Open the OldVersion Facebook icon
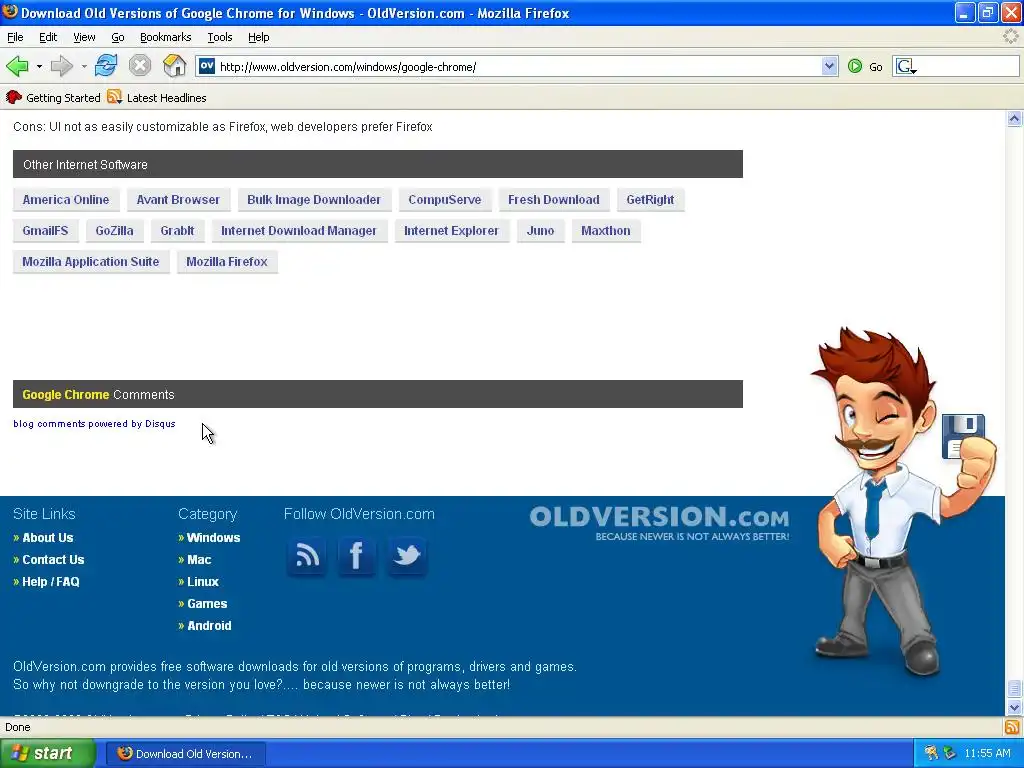The height and width of the screenshot is (768, 1024). click(357, 556)
